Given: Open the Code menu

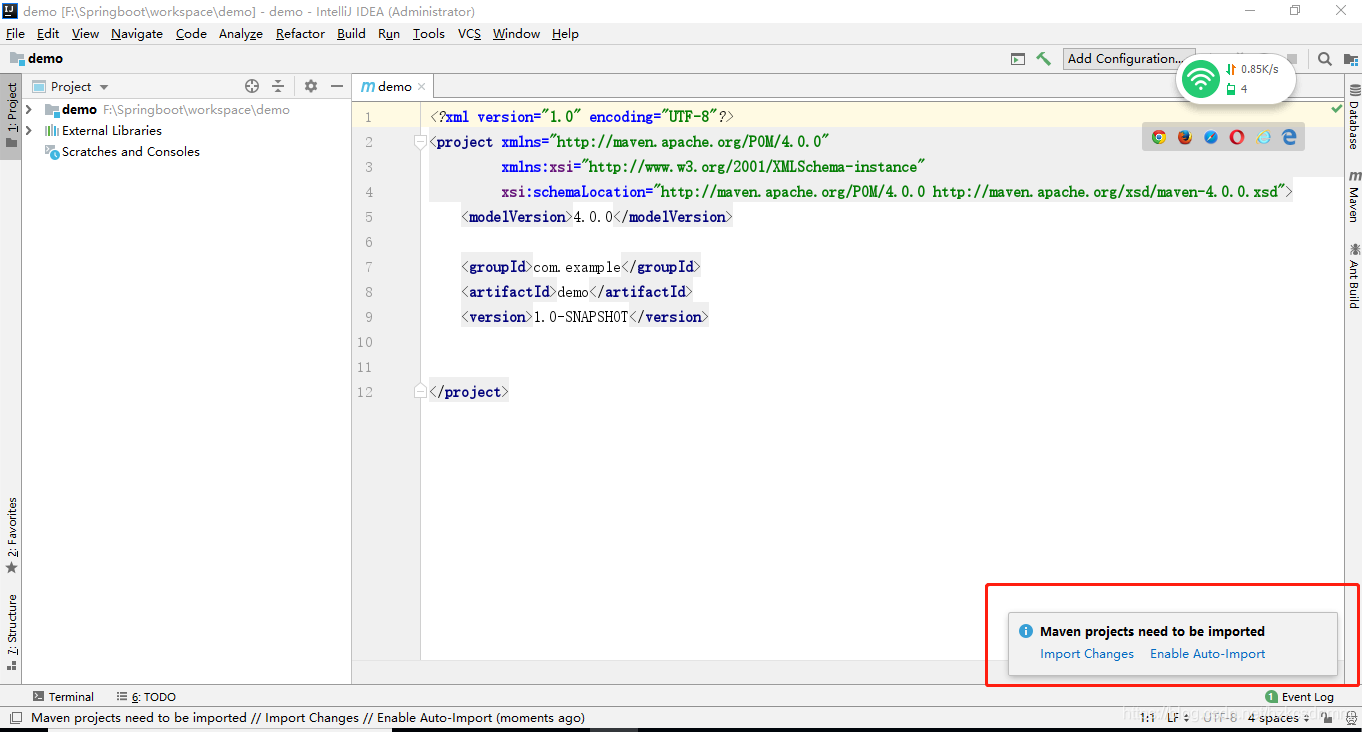Looking at the screenshot, I should click(x=191, y=34).
